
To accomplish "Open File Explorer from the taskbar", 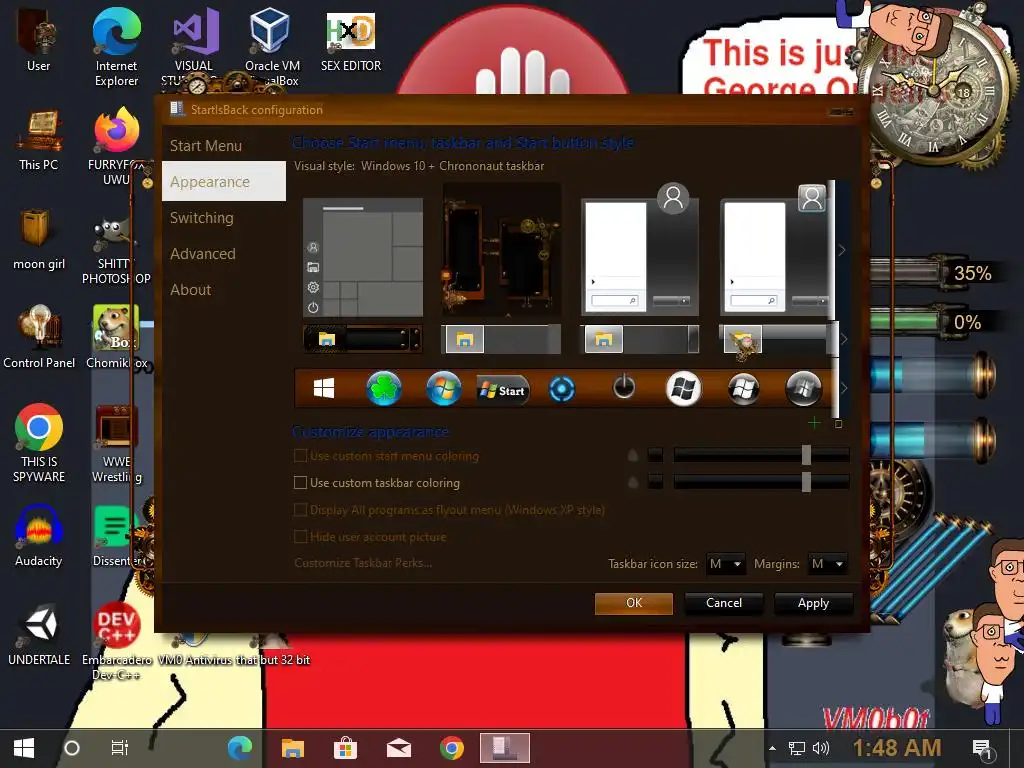I will pyautogui.click(x=293, y=748).
